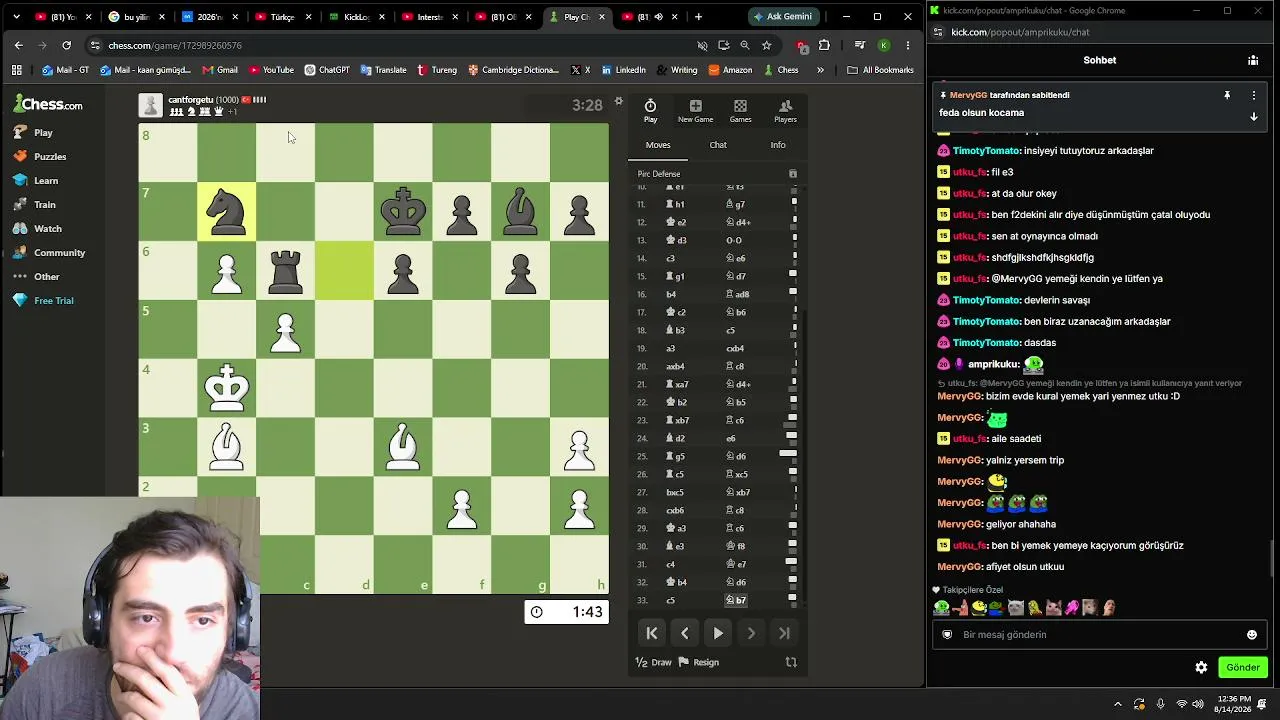
Task: Open the browser extensions puzzle icon
Action: click(x=824, y=45)
